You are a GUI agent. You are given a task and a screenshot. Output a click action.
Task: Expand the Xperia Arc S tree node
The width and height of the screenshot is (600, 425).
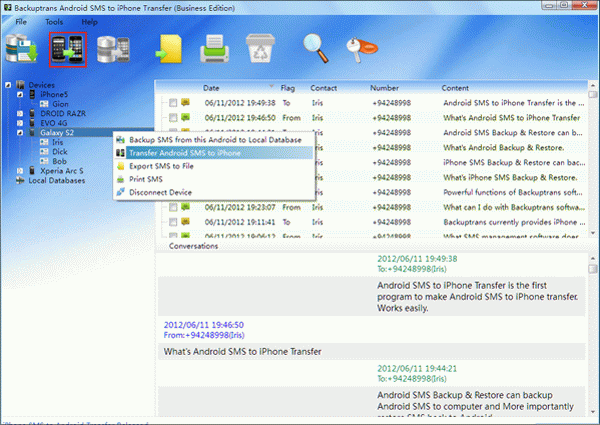pyautogui.click(x=20, y=171)
